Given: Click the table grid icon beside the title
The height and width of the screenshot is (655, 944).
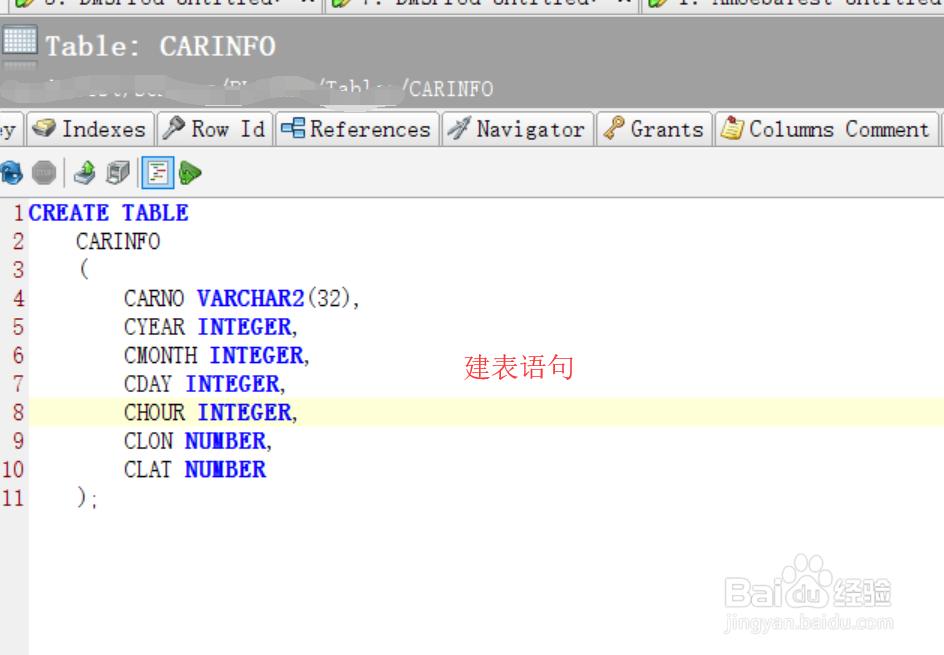Looking at the screenshot, I should tap(20, 42).
